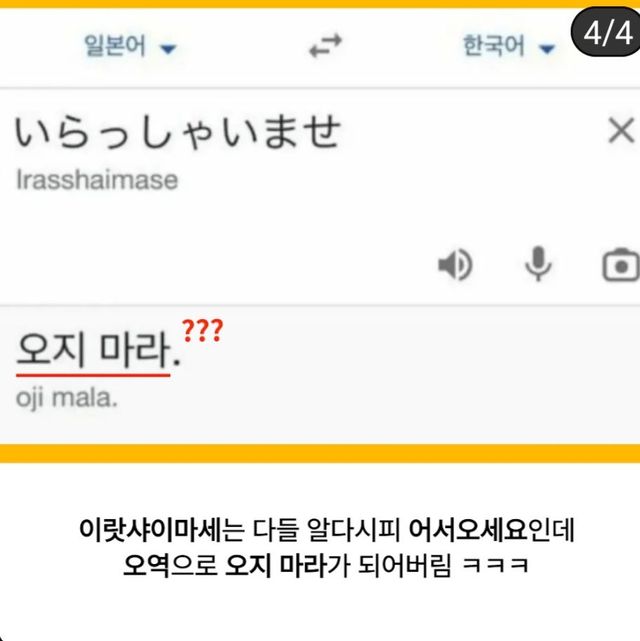Click the arrow next to 한국어
The height and width of the screenshot is (641, 640).
[x=547, y=49]
